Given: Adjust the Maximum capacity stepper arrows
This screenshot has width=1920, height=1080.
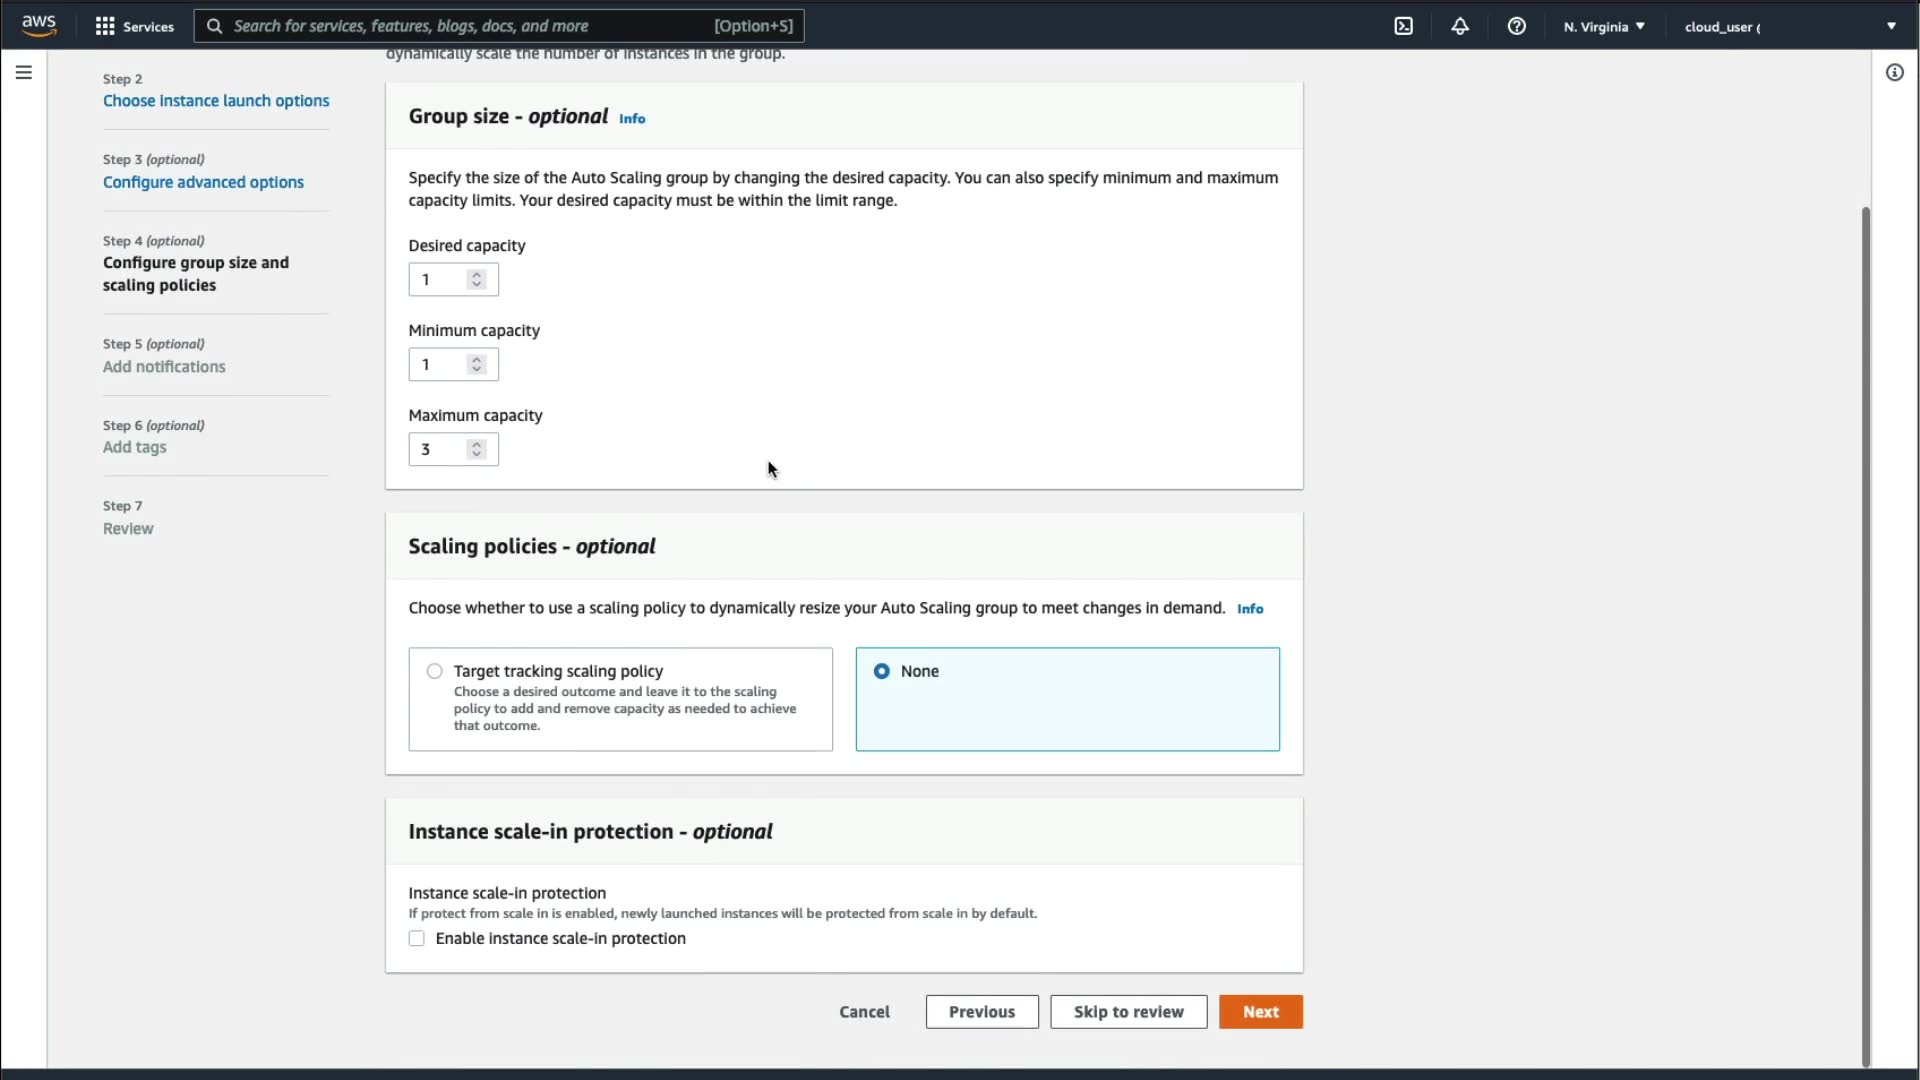Looking at the screenshot, I should [x=477, y=449].
